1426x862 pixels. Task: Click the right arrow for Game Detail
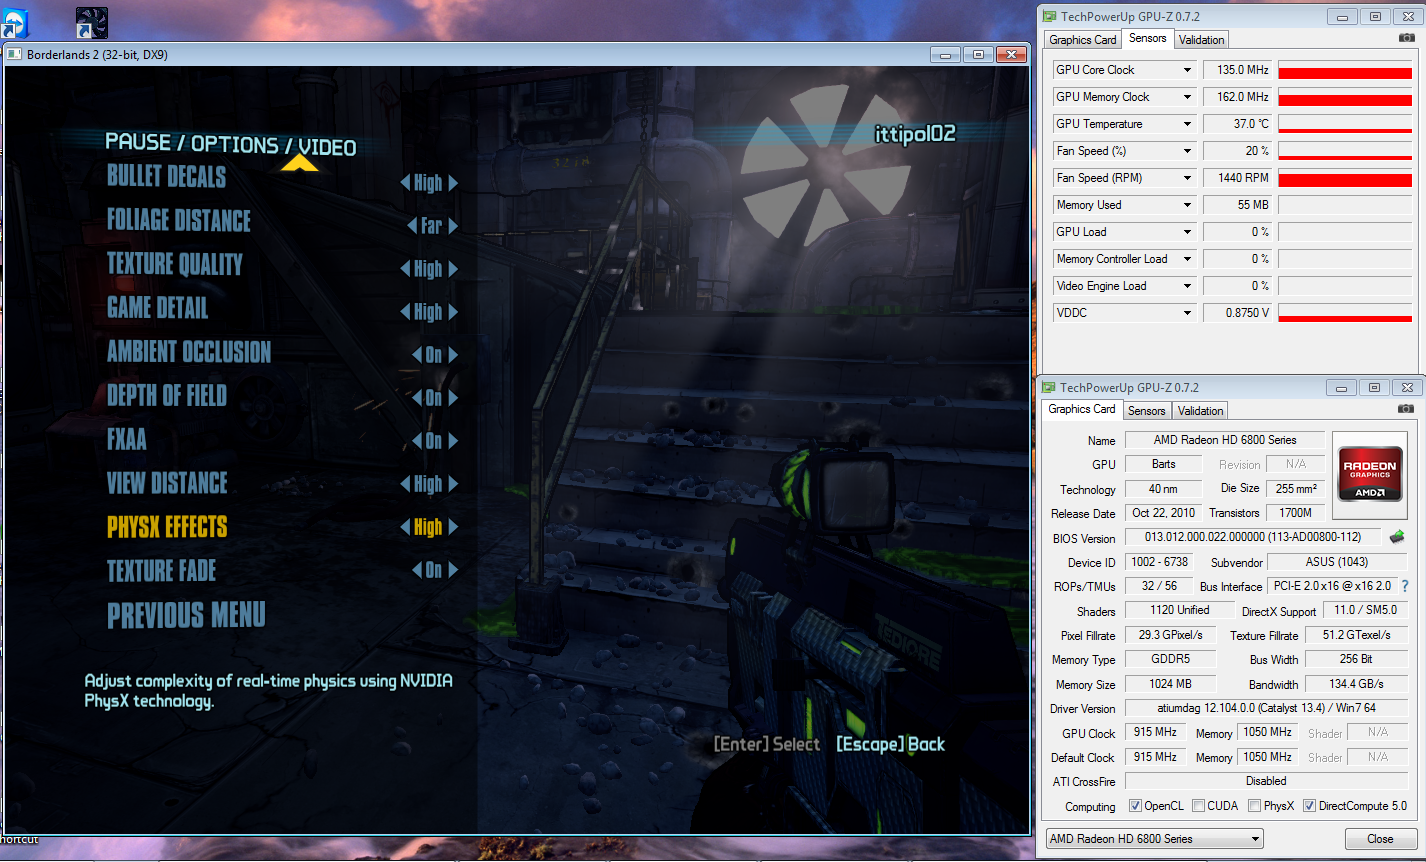point(453,312)
